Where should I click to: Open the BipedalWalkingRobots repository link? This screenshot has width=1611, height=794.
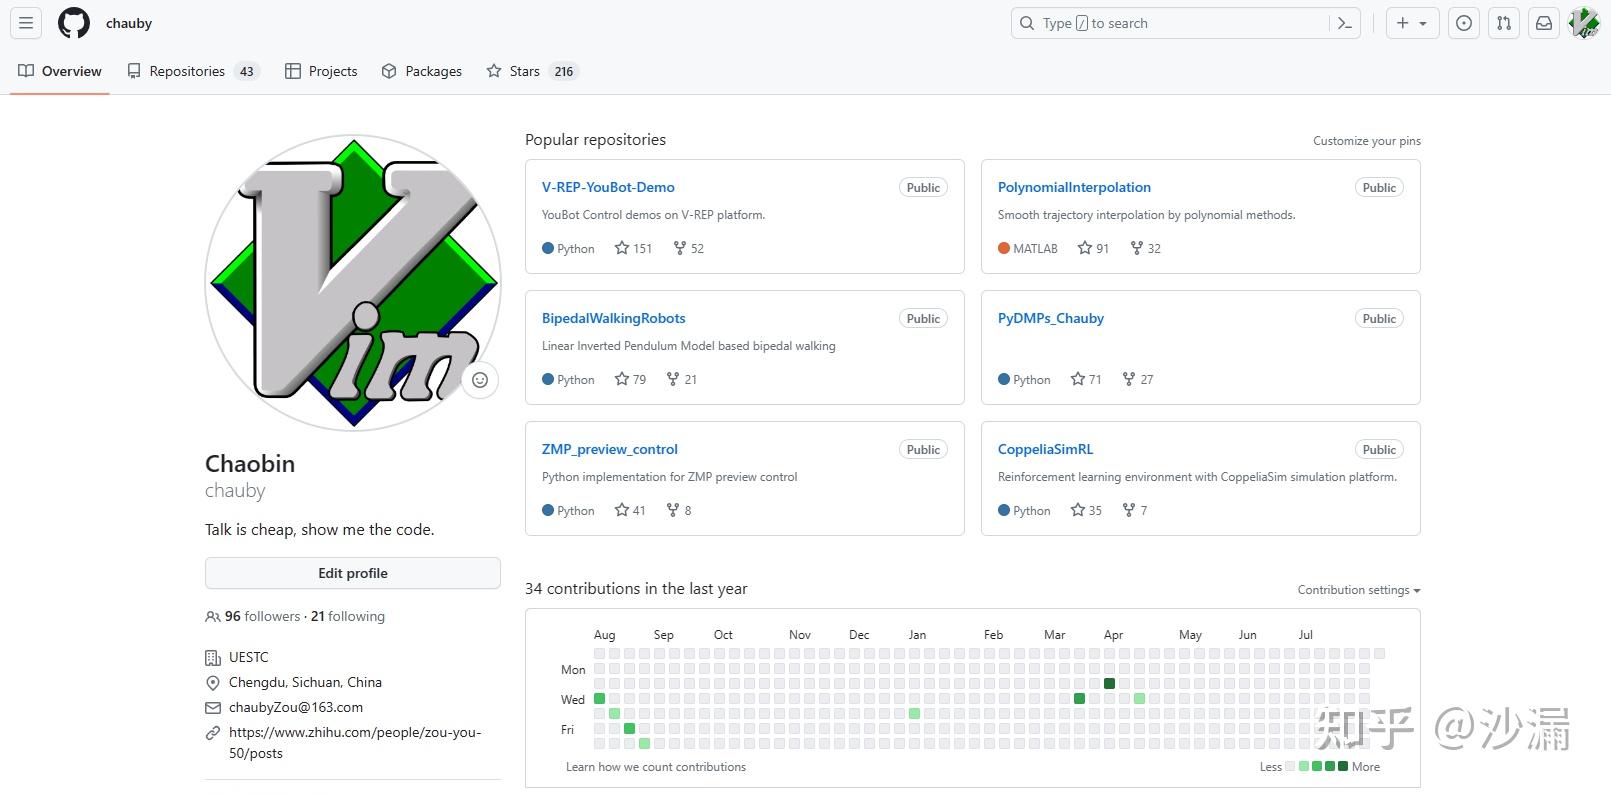(613, 318)
